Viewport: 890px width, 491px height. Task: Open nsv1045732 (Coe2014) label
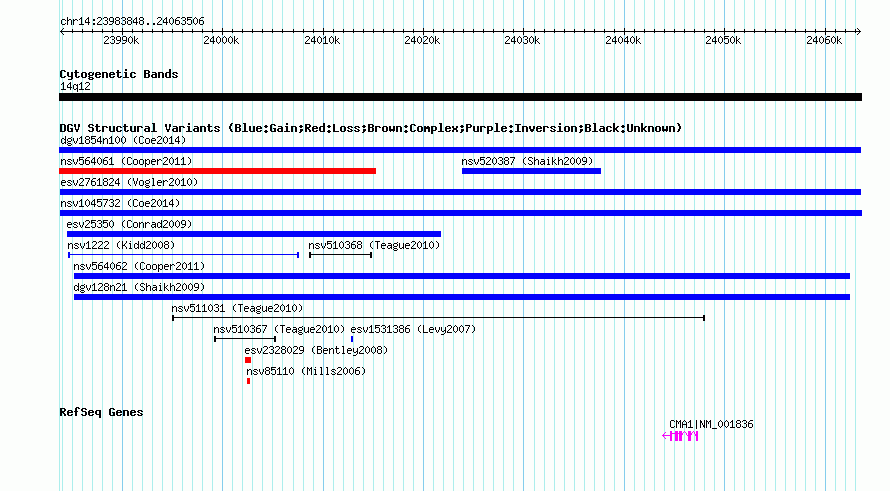(x=120, y=203)
